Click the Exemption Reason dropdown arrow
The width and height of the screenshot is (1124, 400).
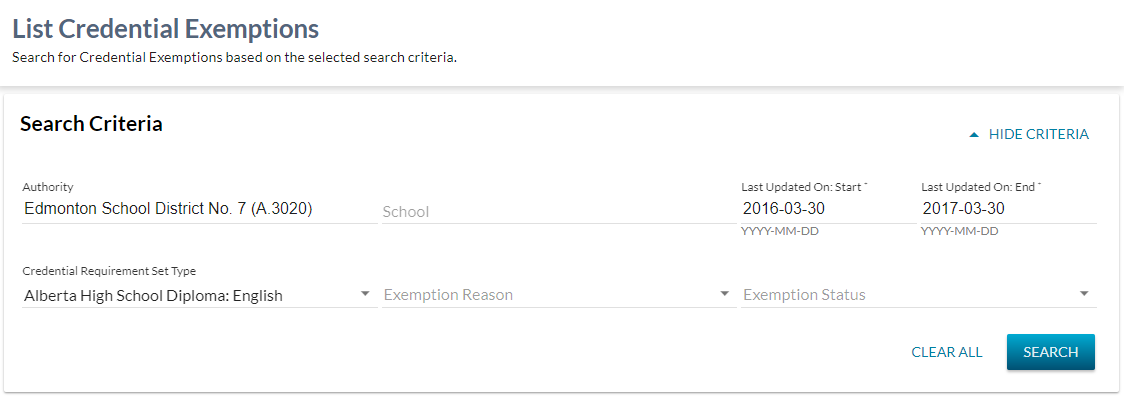pyautogui.click(x=725, y=295)
